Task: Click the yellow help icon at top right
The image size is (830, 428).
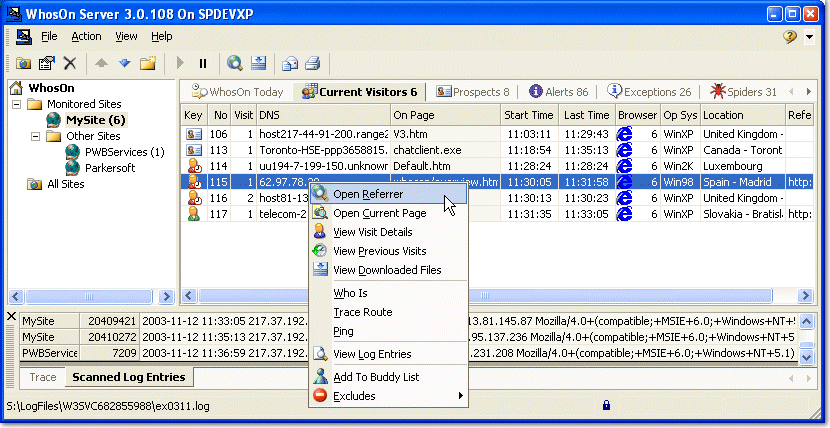Action: [x=790, y=36]
